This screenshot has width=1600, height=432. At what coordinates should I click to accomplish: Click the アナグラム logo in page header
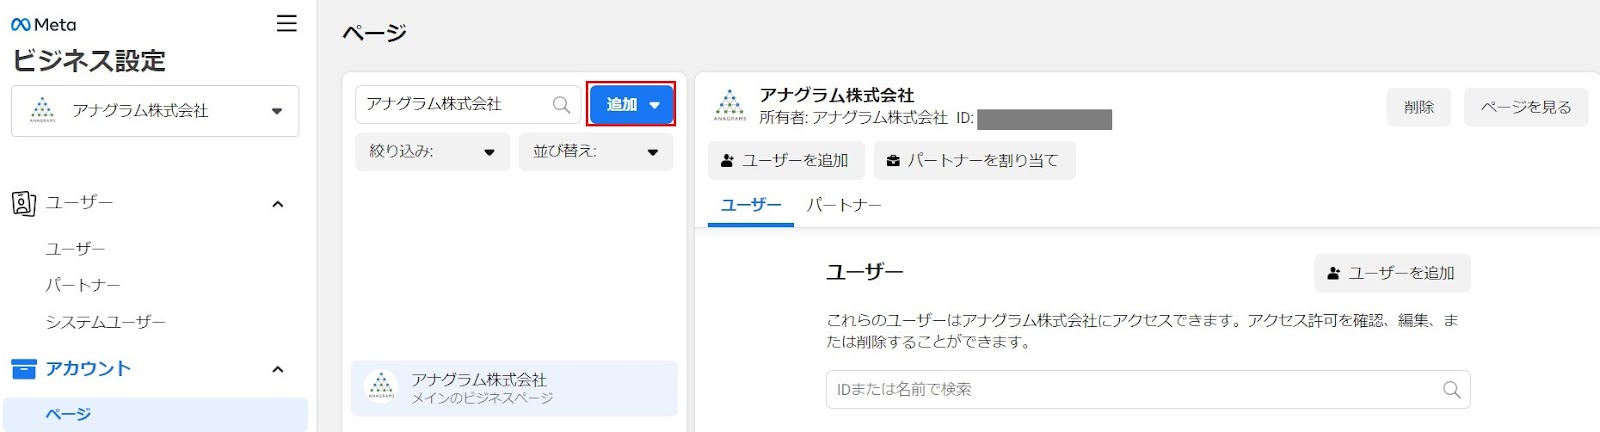(730, 104)
